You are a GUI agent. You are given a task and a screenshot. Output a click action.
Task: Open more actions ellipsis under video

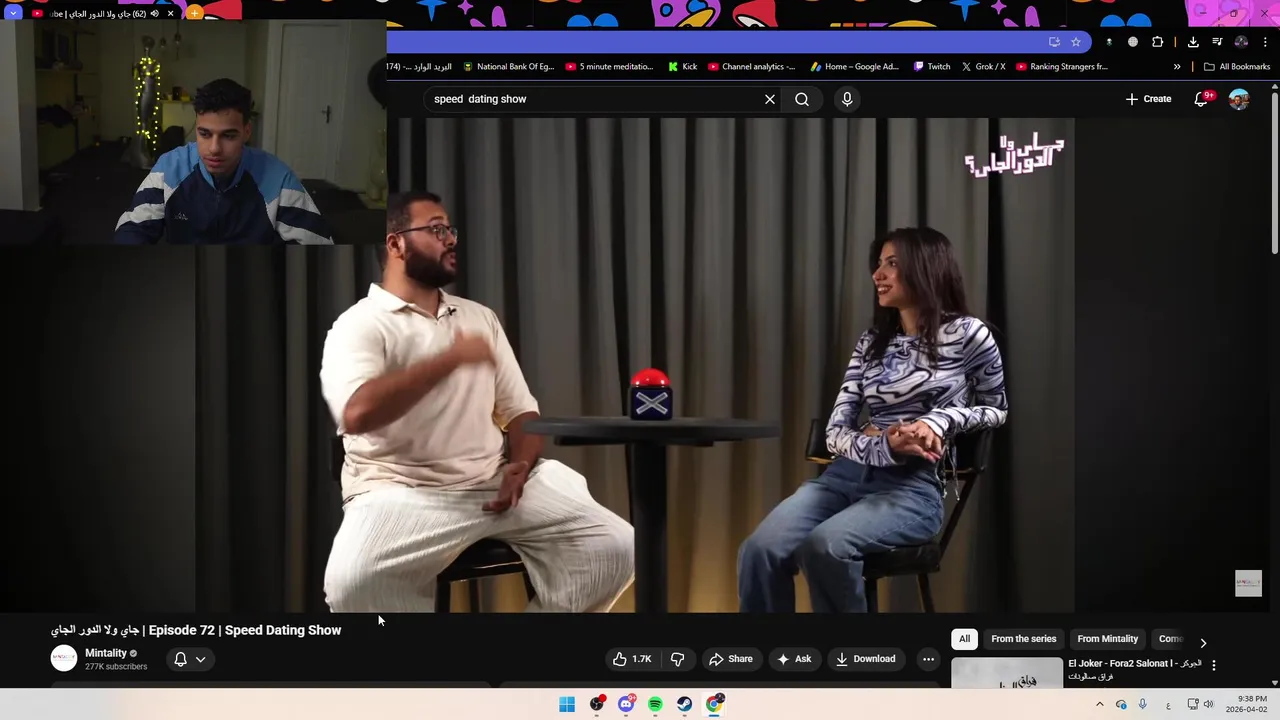click(x=928, y=659)
